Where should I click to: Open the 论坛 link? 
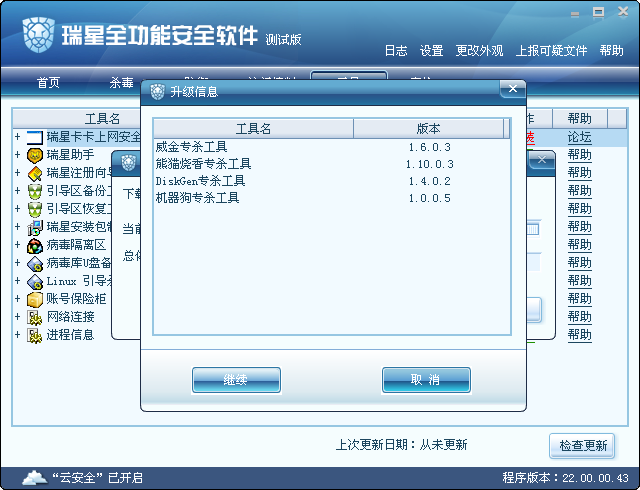580,137
